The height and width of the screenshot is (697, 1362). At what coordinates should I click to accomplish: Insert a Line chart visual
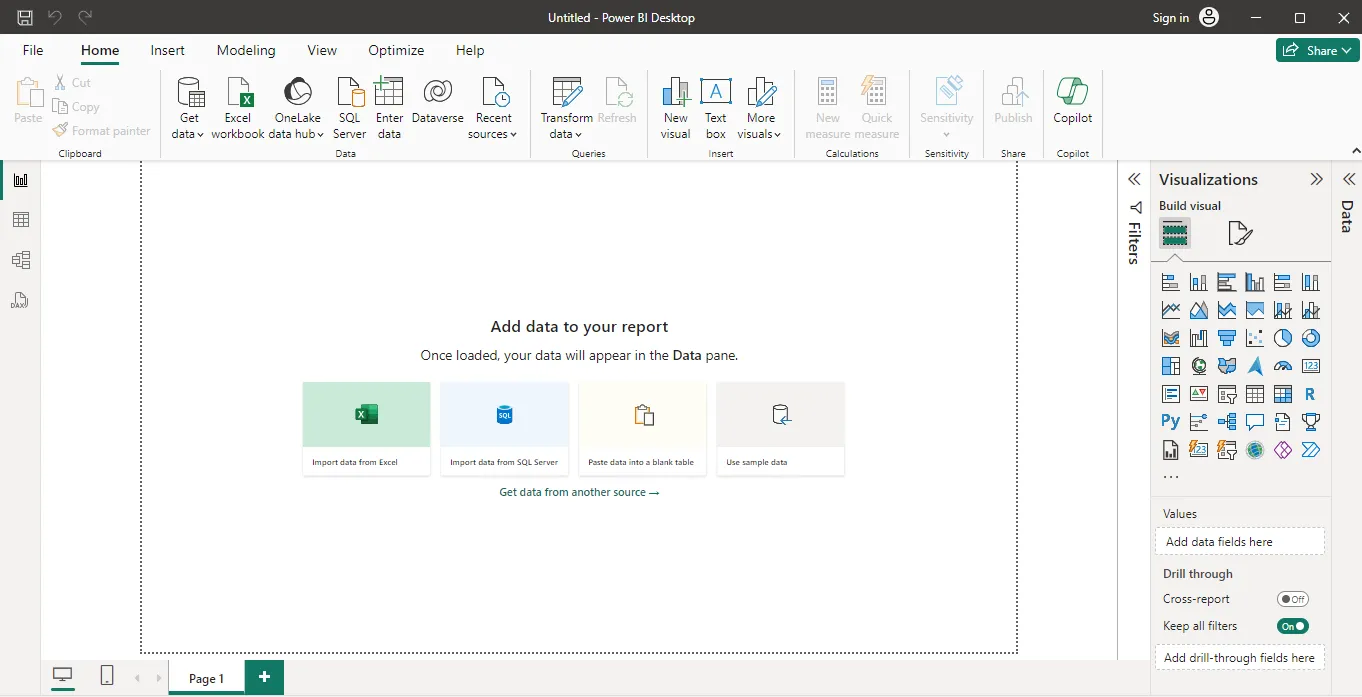(x=1170, y=311)
